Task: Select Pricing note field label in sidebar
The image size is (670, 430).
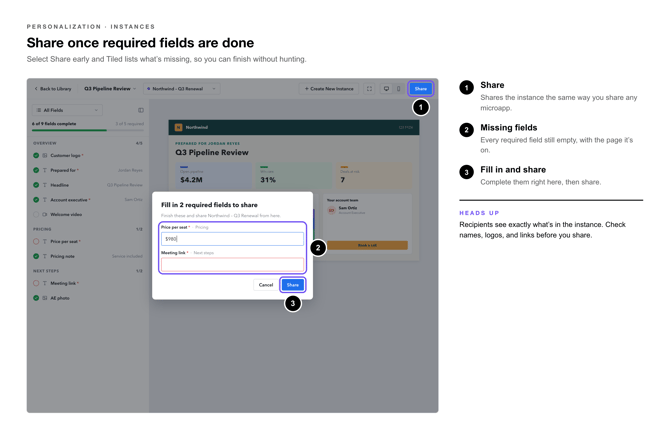Action: click(x=62, y=256)
